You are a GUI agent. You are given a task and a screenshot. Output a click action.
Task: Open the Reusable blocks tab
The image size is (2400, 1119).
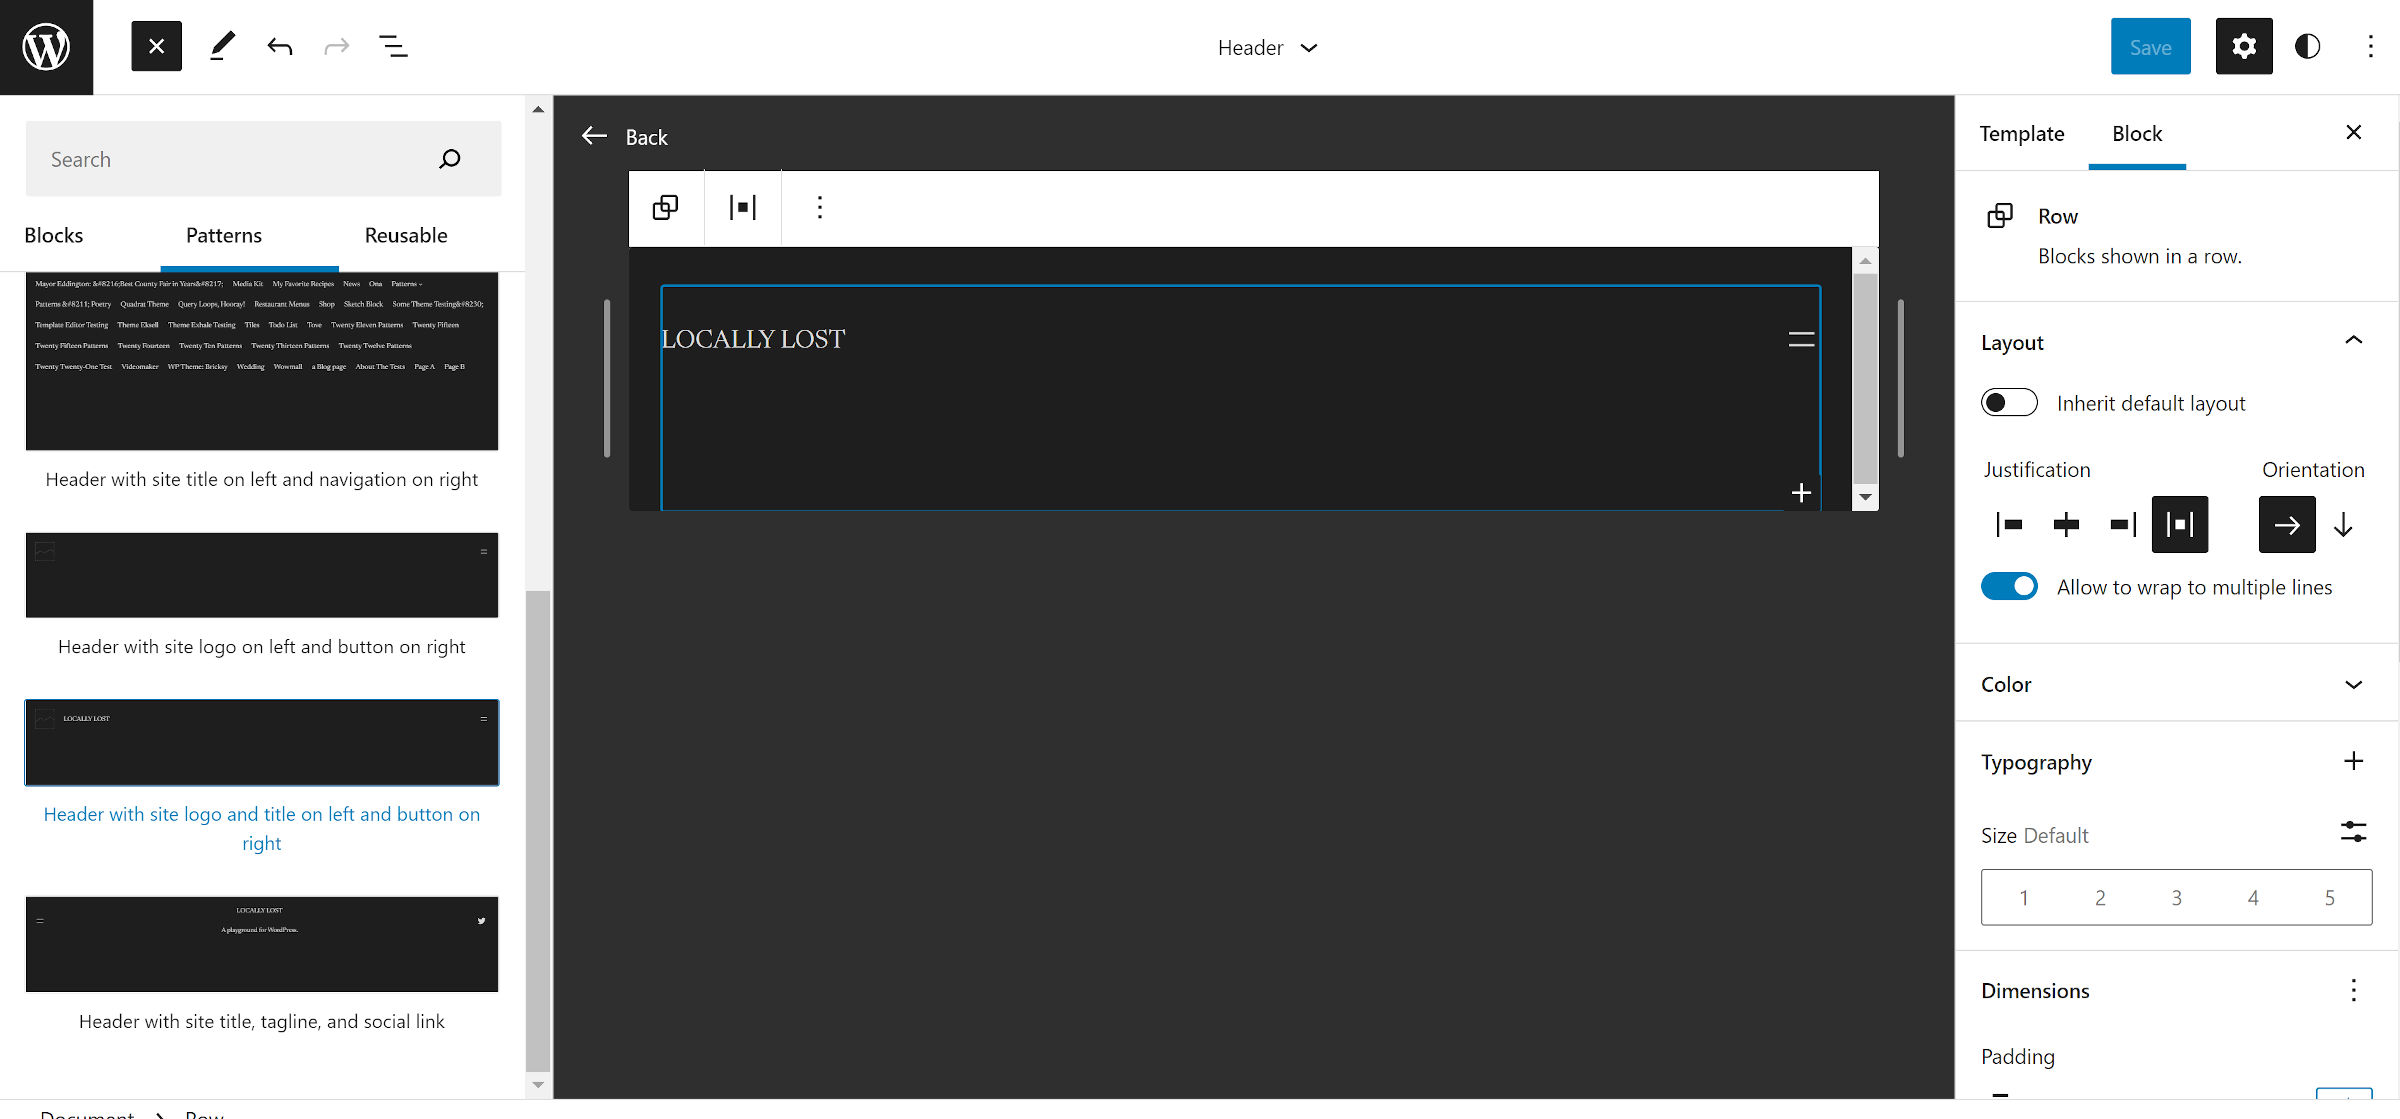point(405,235)
